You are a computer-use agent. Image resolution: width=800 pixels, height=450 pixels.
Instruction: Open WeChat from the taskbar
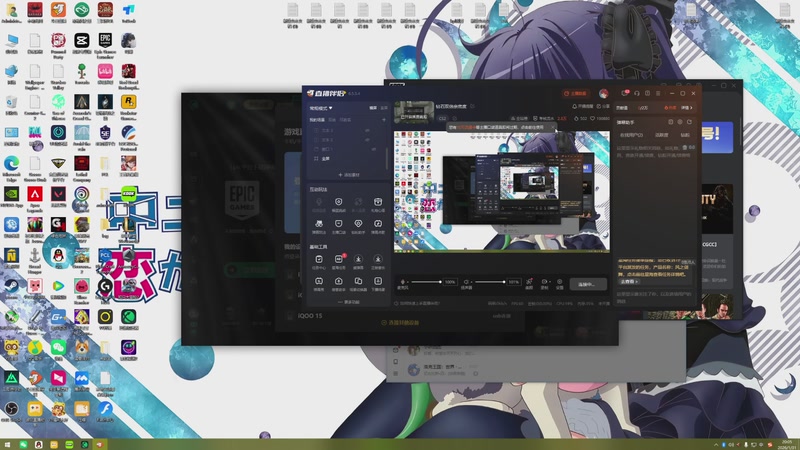pyautogui.click(x=23, y=445)
